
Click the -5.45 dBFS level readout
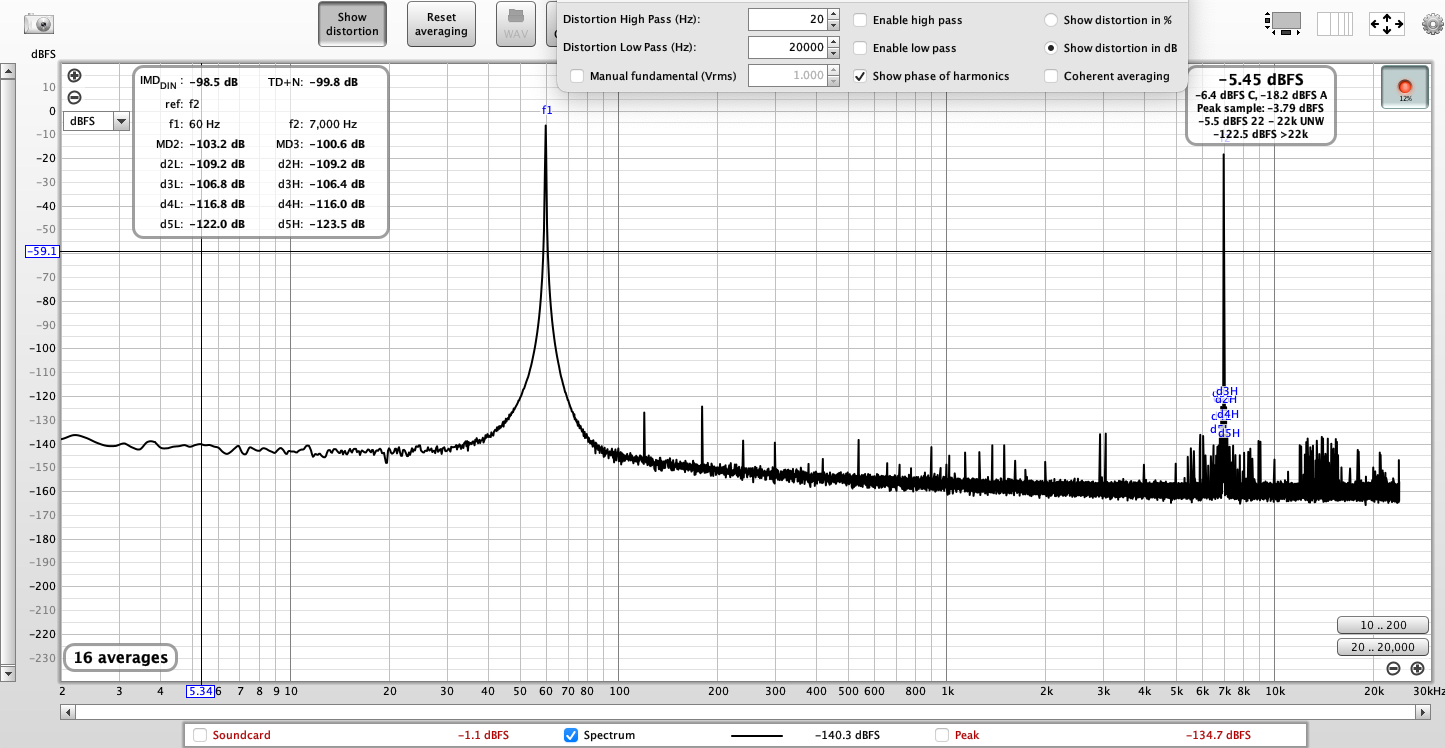(1261, 79)
